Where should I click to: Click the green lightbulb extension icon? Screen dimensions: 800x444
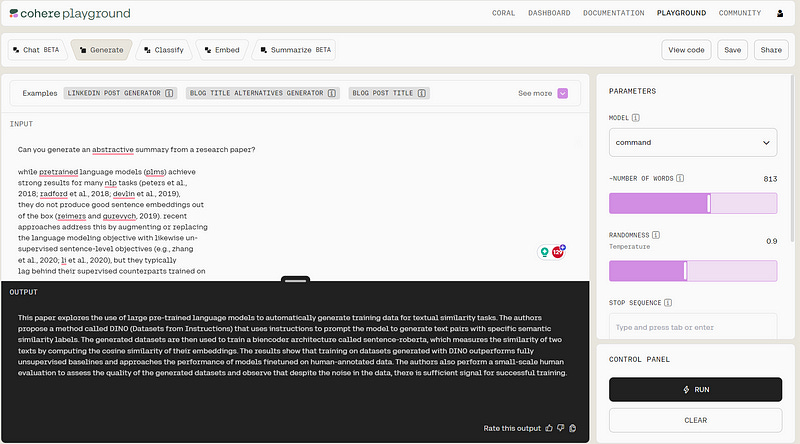(x=544, y=252)
